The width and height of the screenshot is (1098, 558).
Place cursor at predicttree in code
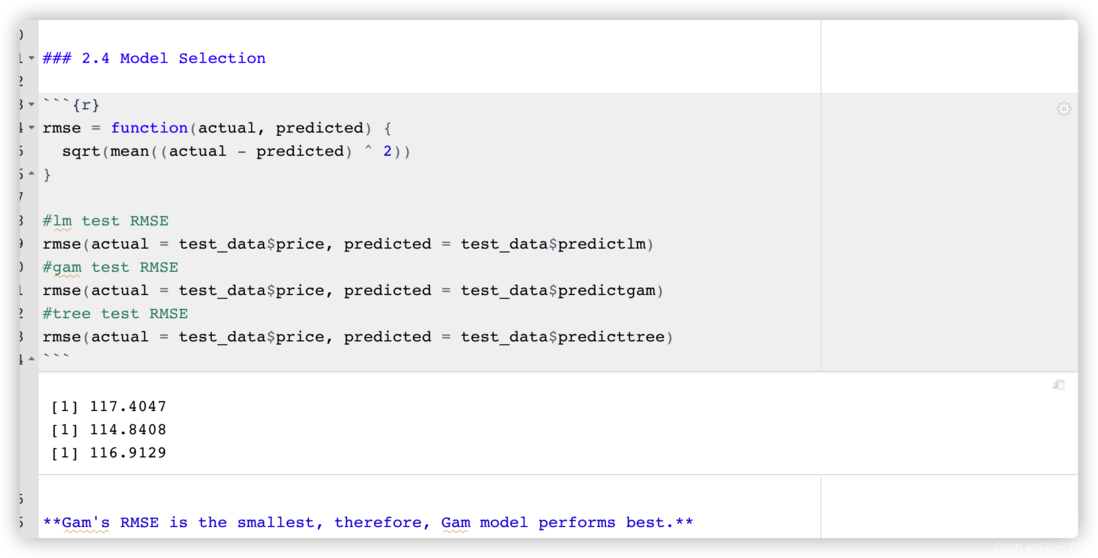tap(612, 337)
